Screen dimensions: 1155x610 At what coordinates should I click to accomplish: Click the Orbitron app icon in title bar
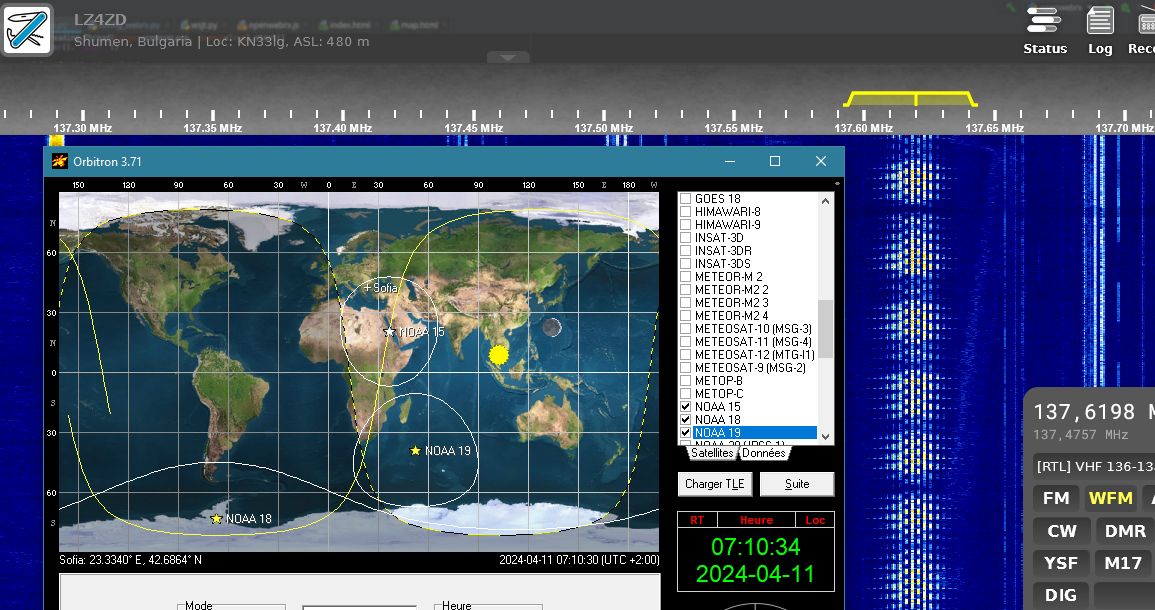tap(59, 161)
